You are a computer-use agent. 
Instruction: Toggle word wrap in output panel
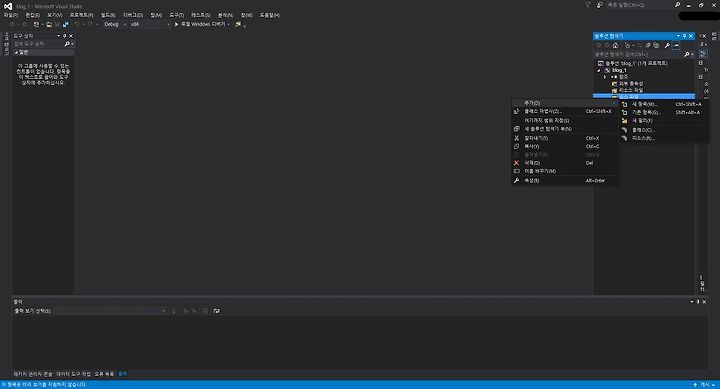pyautogui.click(x=216, y=311)
